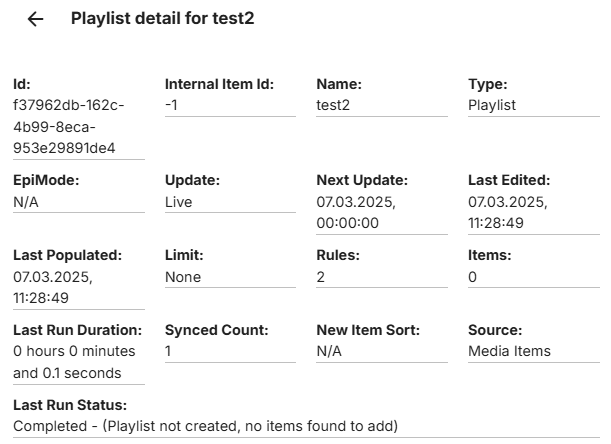Click the New Item Sort value
This screenshot has height=444, width=611.
click(x=329, y=351)
